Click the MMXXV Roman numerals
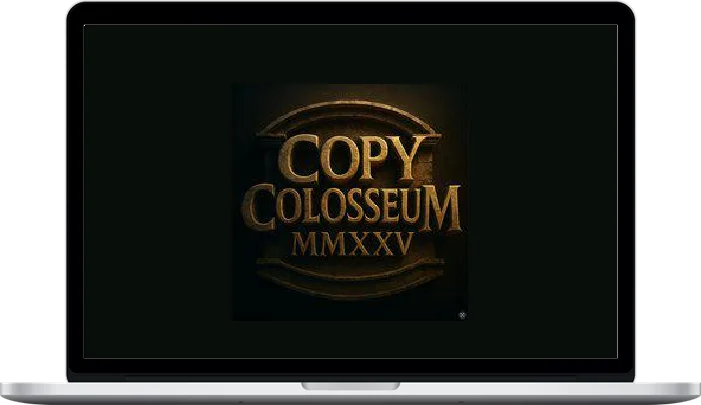This screenshot has width=701, height=405. (x=352, y=245)
